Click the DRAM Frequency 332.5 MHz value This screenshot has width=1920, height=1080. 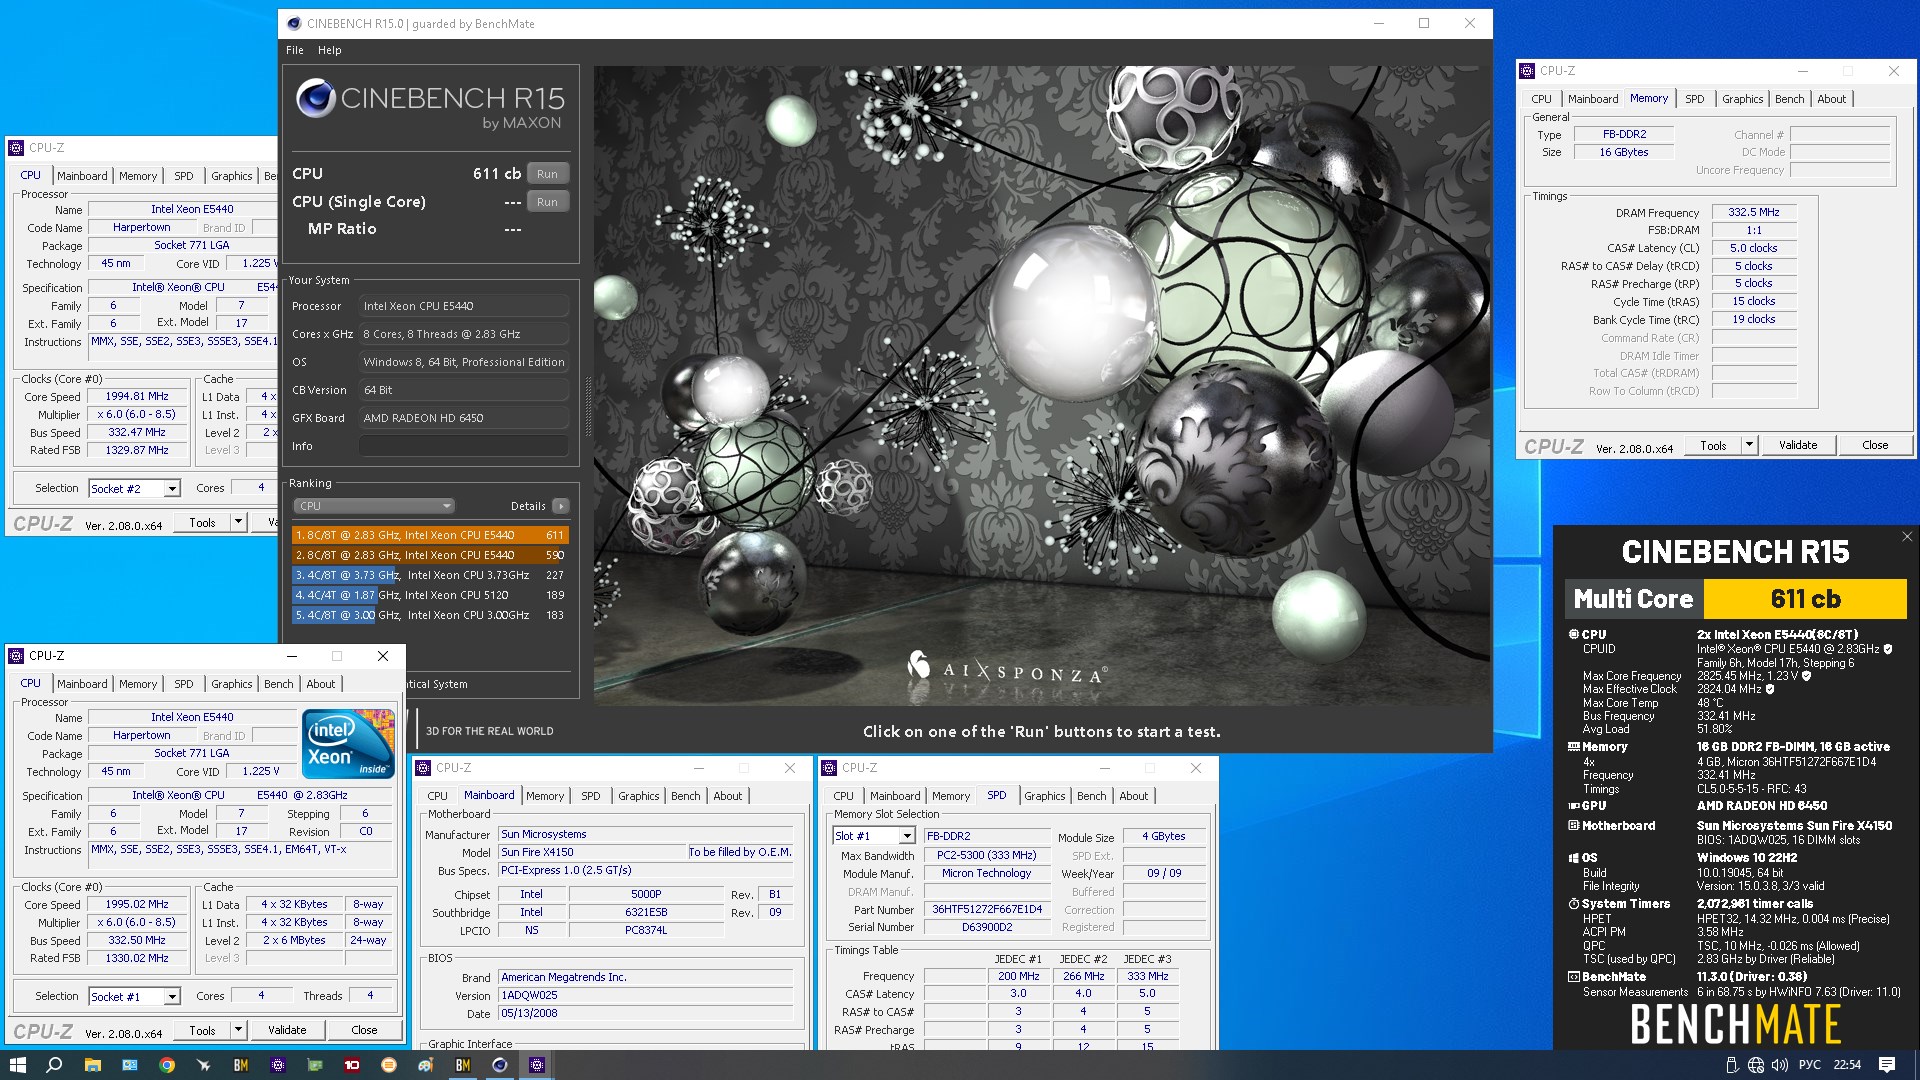pyautogui.click(x=1754, y=212)
